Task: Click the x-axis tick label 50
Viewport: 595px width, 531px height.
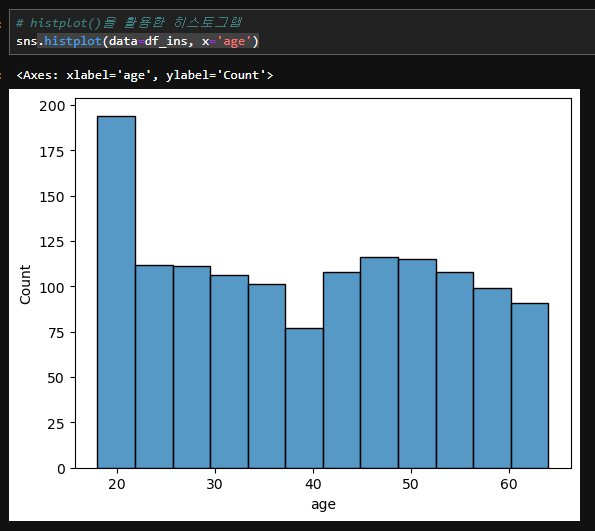Action: click(411, 484)
